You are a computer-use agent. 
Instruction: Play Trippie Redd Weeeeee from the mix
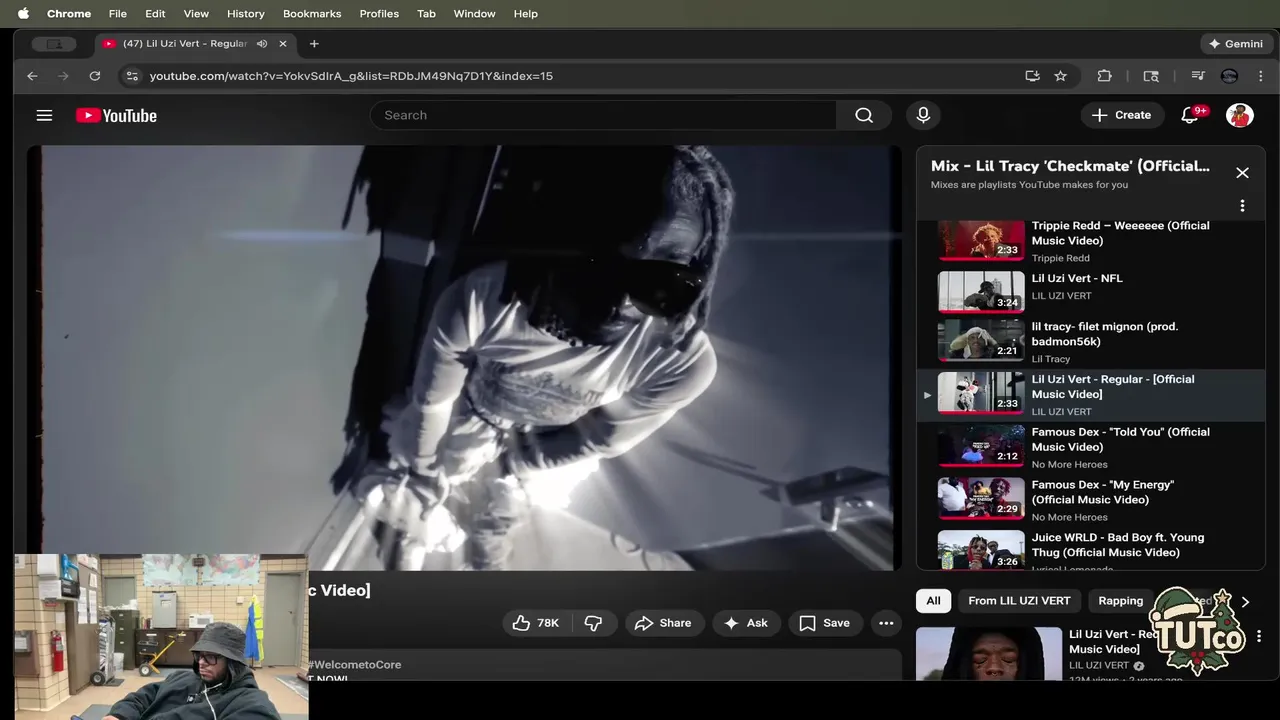1090,241
